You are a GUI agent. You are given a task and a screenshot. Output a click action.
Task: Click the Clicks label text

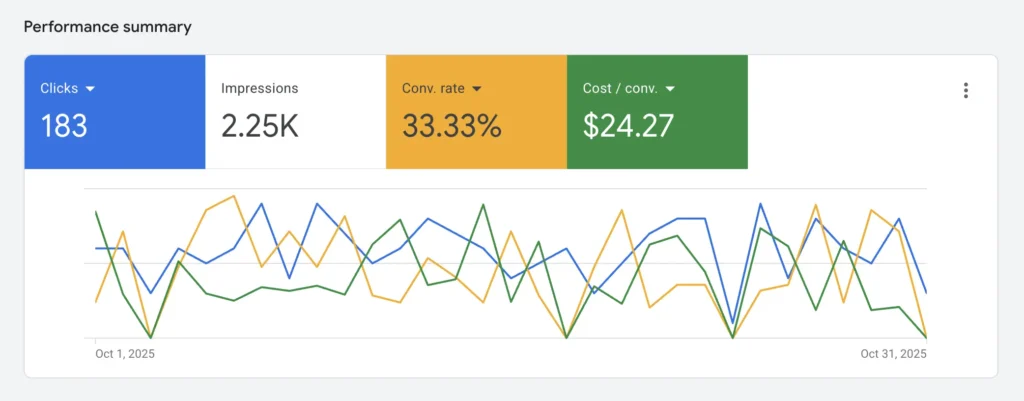(59, 88)
